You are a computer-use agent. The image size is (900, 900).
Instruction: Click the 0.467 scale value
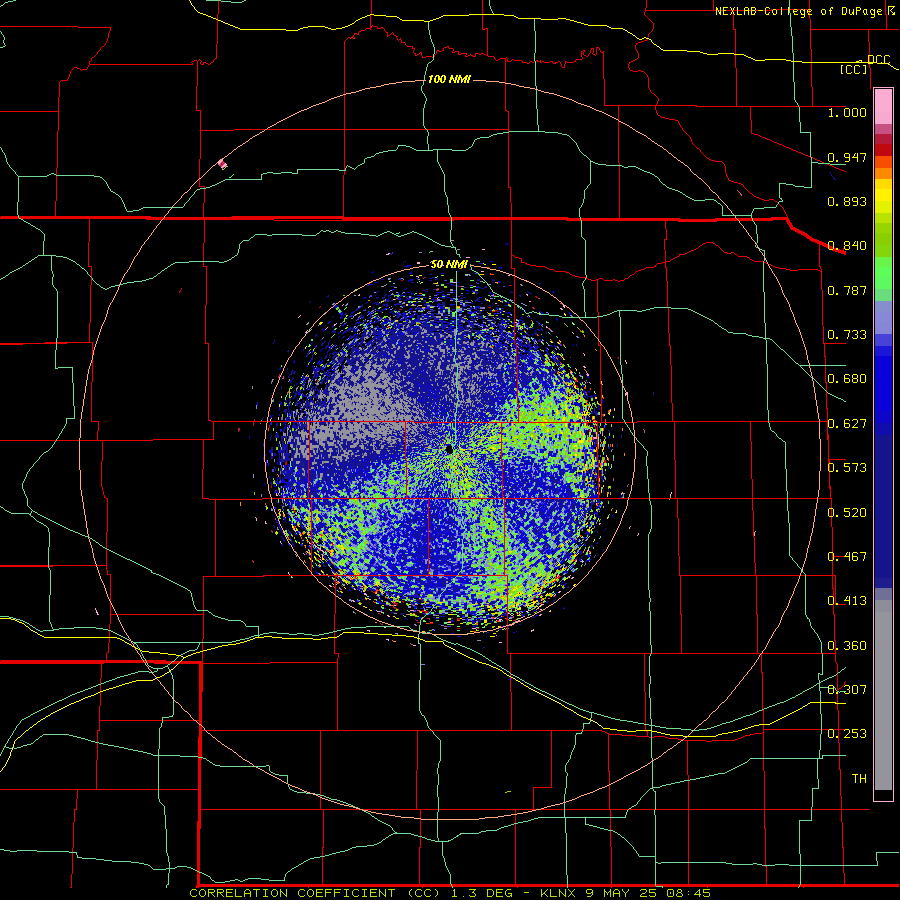[847, 557]
